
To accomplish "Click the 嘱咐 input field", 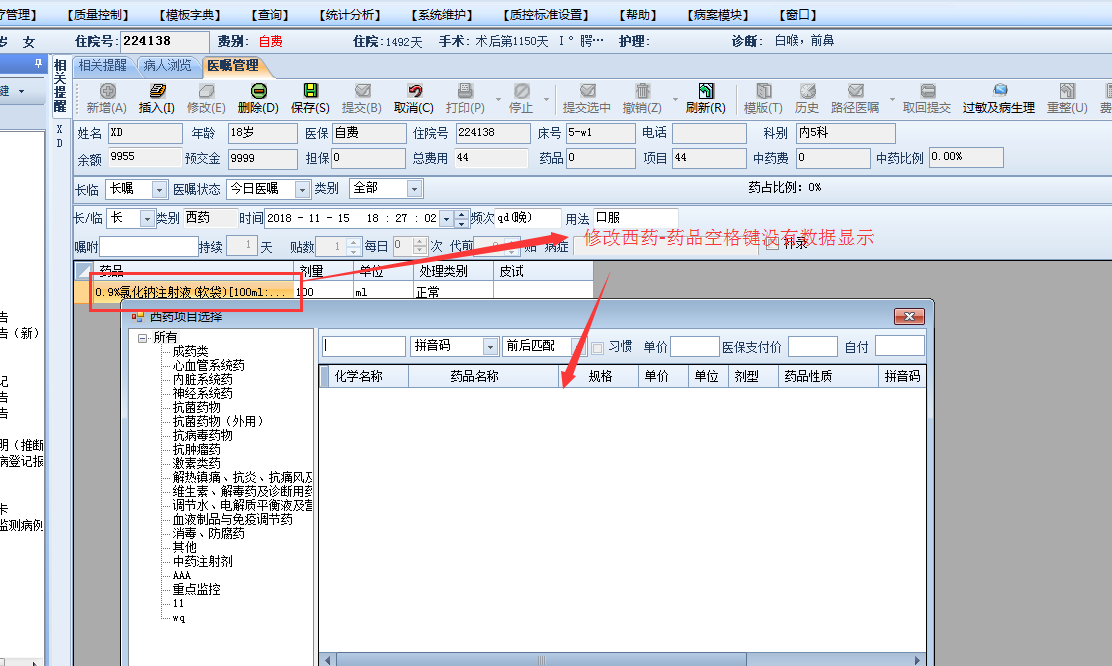I will (149, 246).
